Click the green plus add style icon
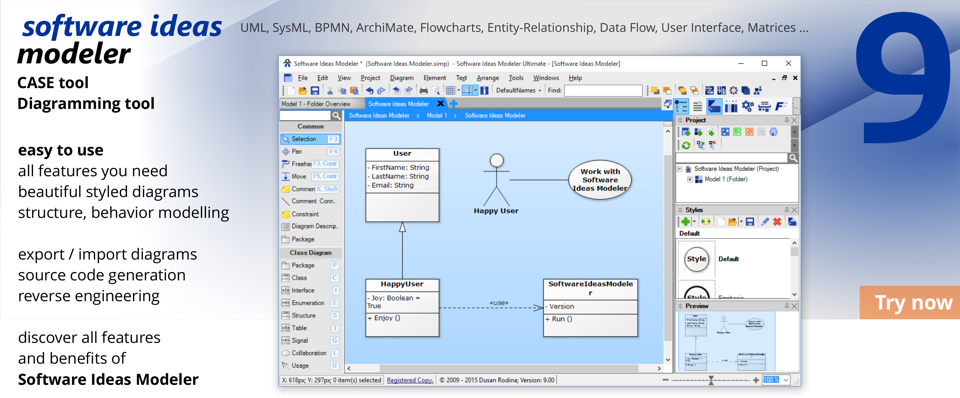Viewport: 960px width, 398px height. coord(686,222)
